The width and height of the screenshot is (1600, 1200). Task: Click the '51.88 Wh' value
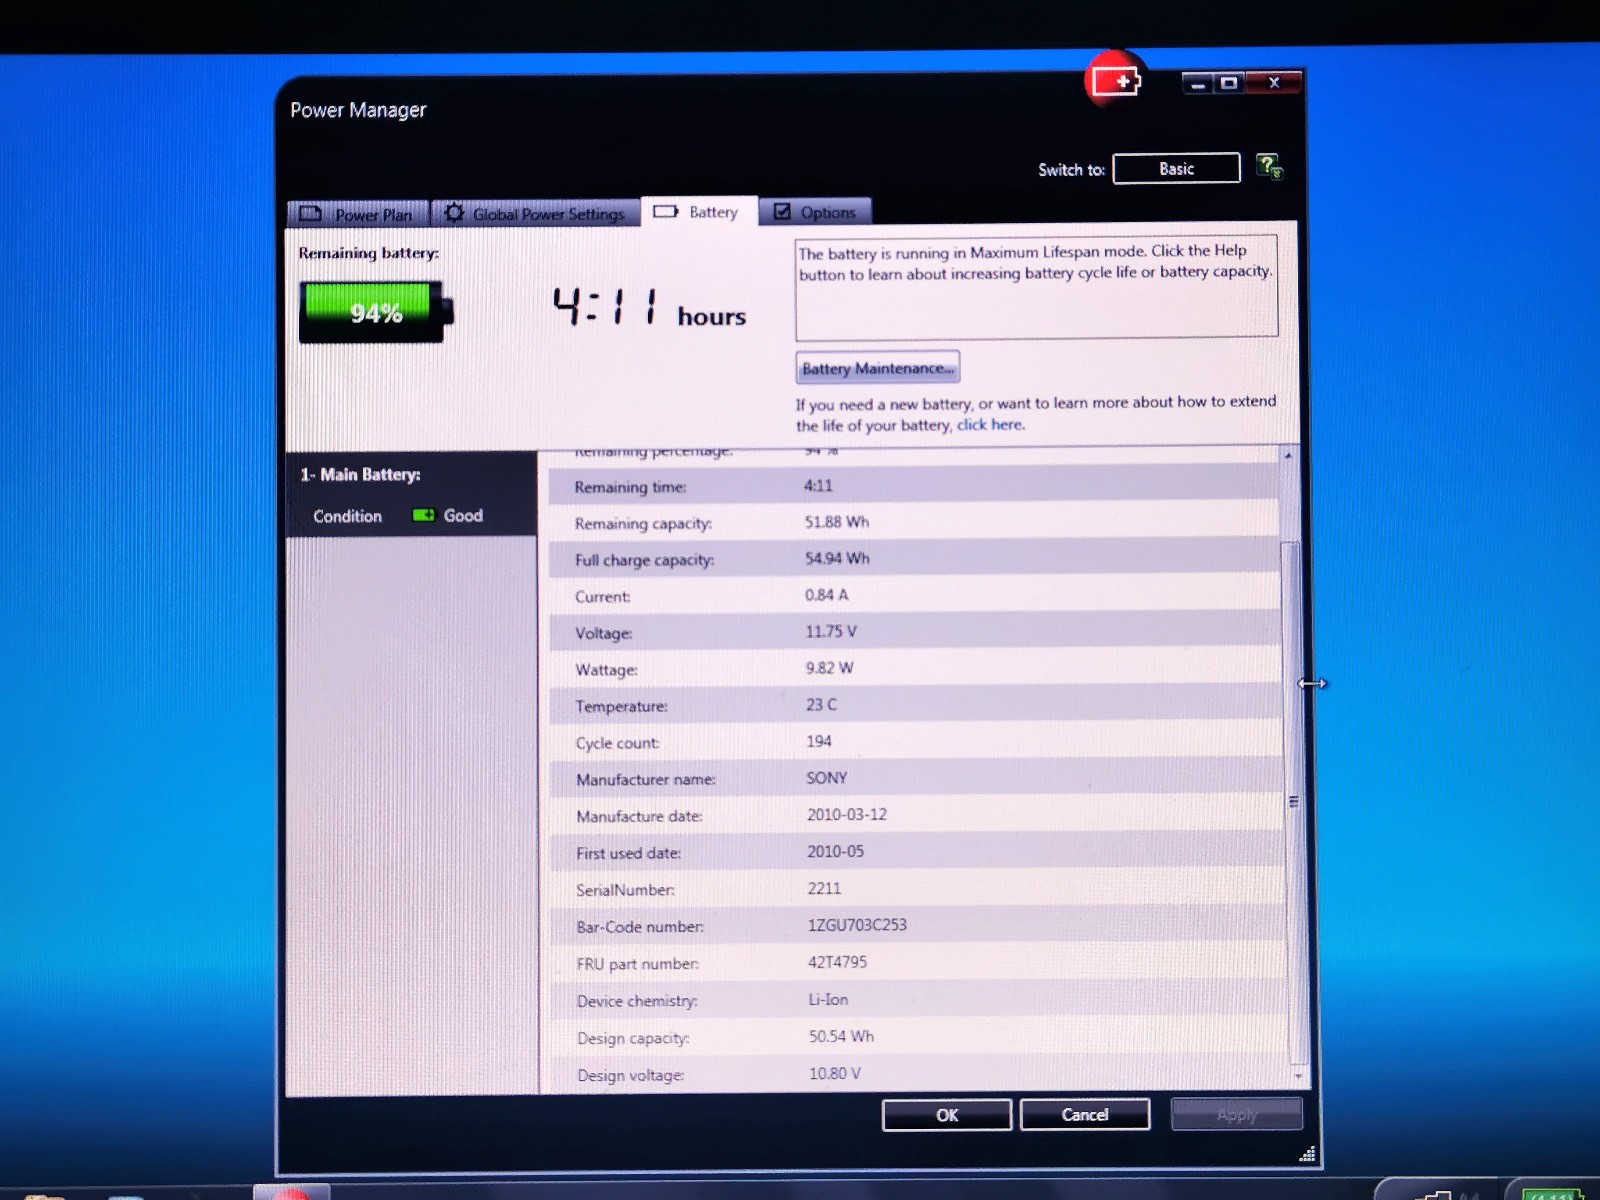coord(837,521)
